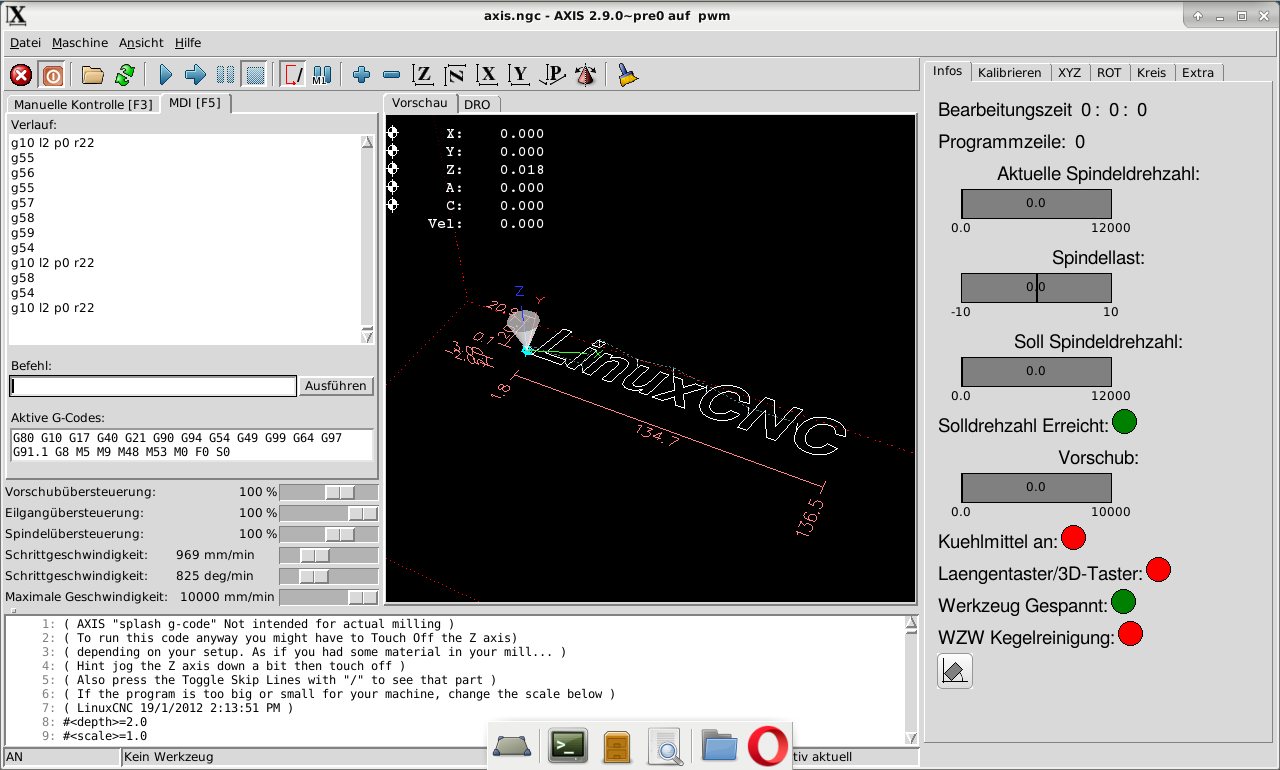Image resolution: width=1280 pixels, height=770 pixels.
Task: Open the Ansicht menu
Action: click(141, 43)
